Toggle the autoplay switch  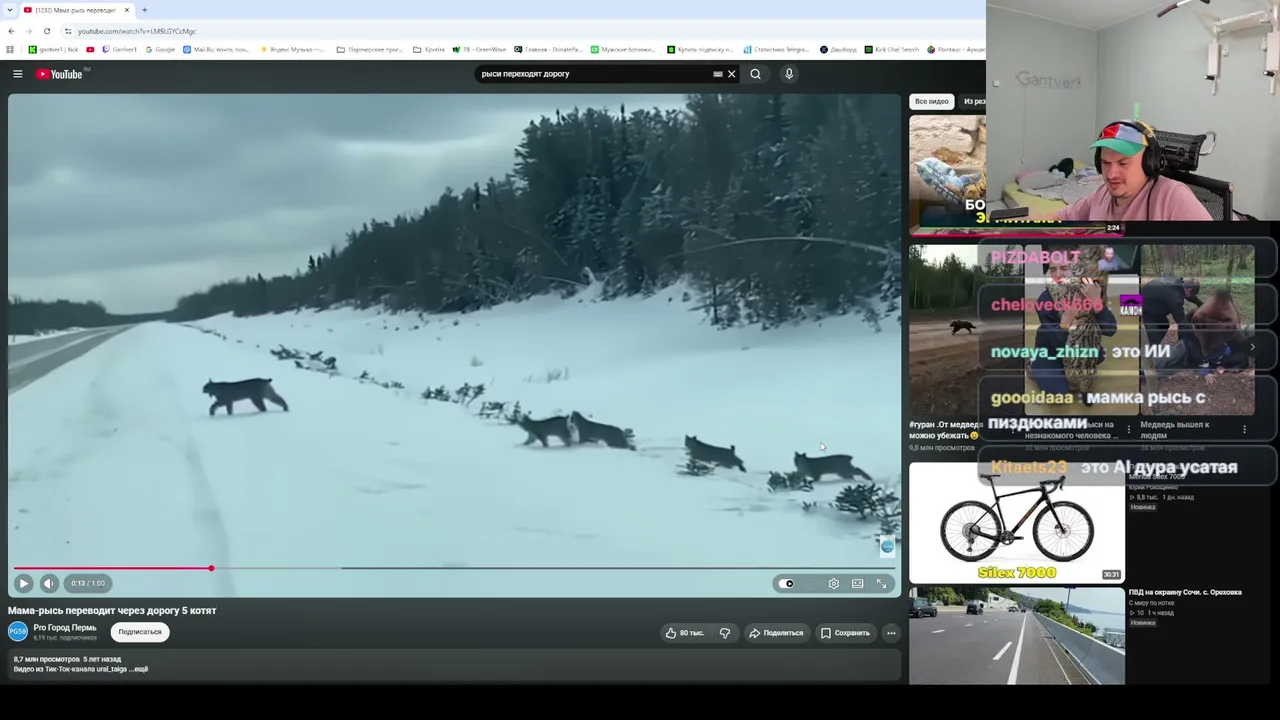point(787,584)
